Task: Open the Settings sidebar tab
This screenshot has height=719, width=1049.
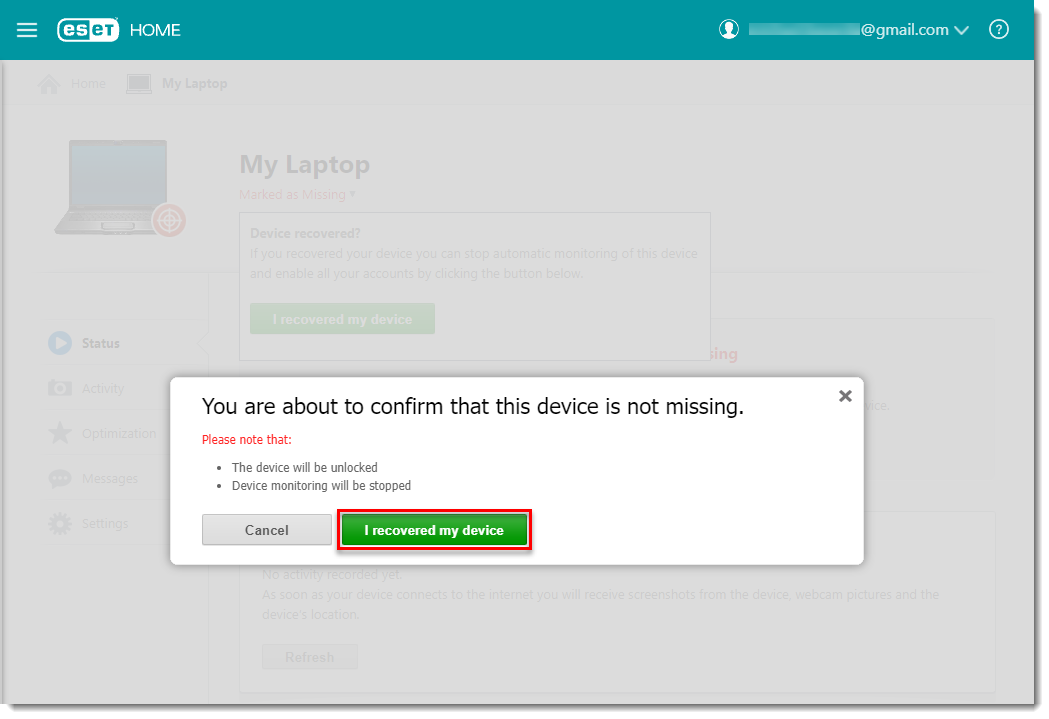Action: [105, 523]
